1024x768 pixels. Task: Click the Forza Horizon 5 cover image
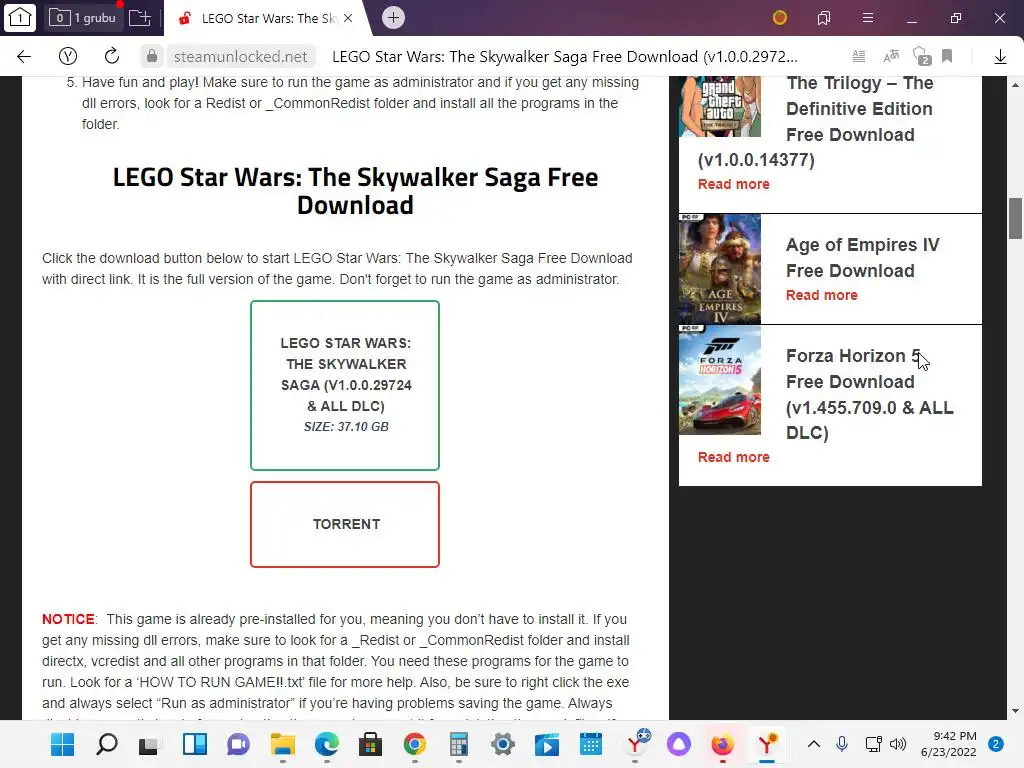[720, 380]
